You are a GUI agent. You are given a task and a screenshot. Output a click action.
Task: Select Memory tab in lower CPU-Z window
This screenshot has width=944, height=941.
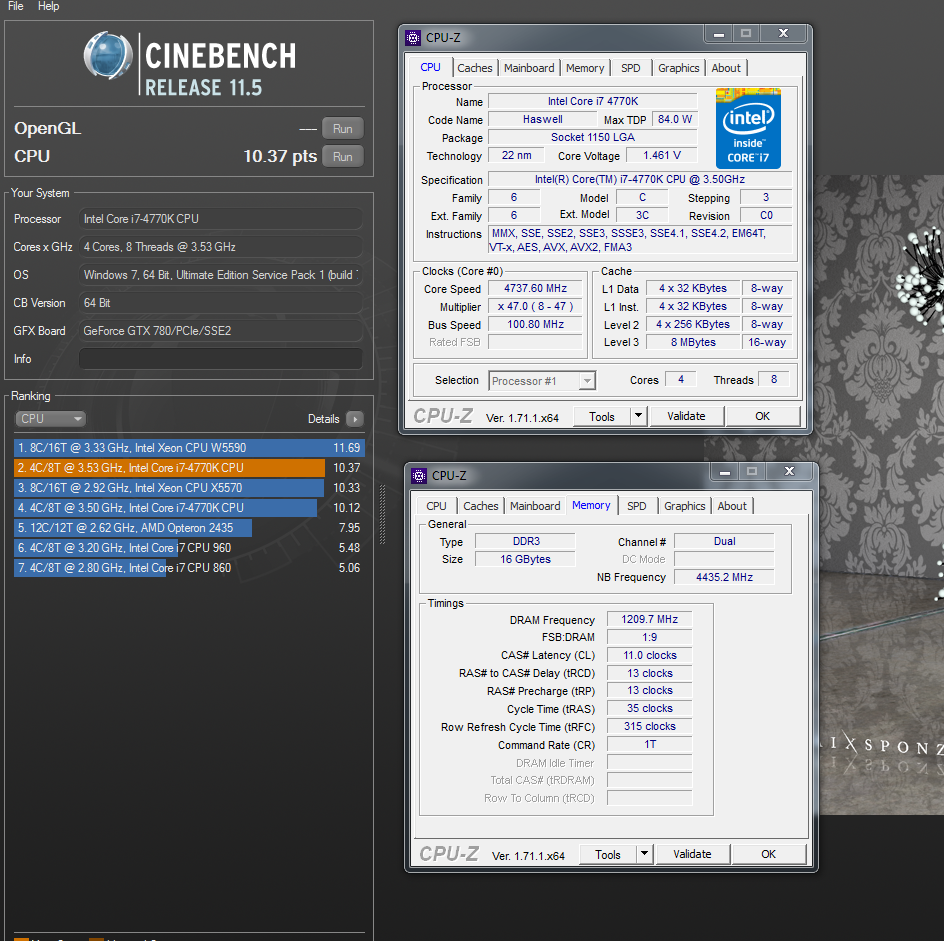pos(591,505)
